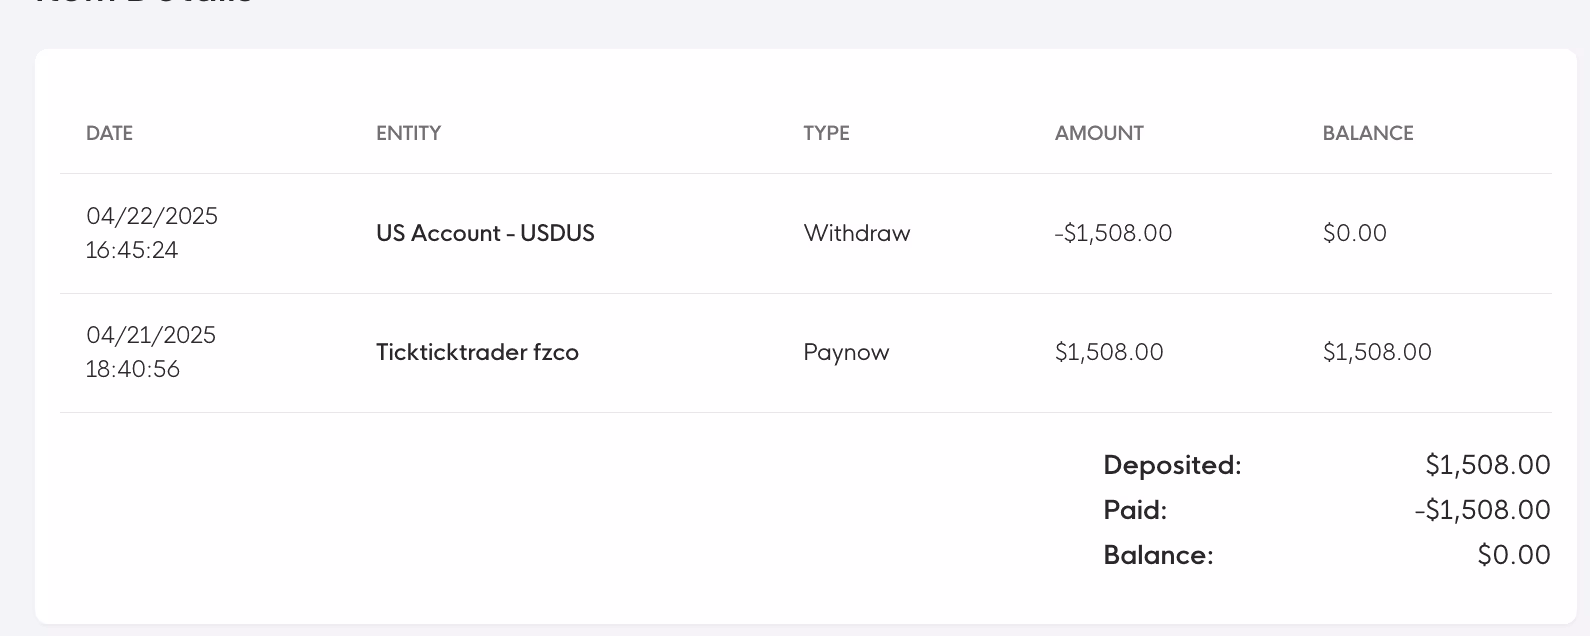Click the BALANCE column header
Screen dimensions: 1590x636
1367,133
